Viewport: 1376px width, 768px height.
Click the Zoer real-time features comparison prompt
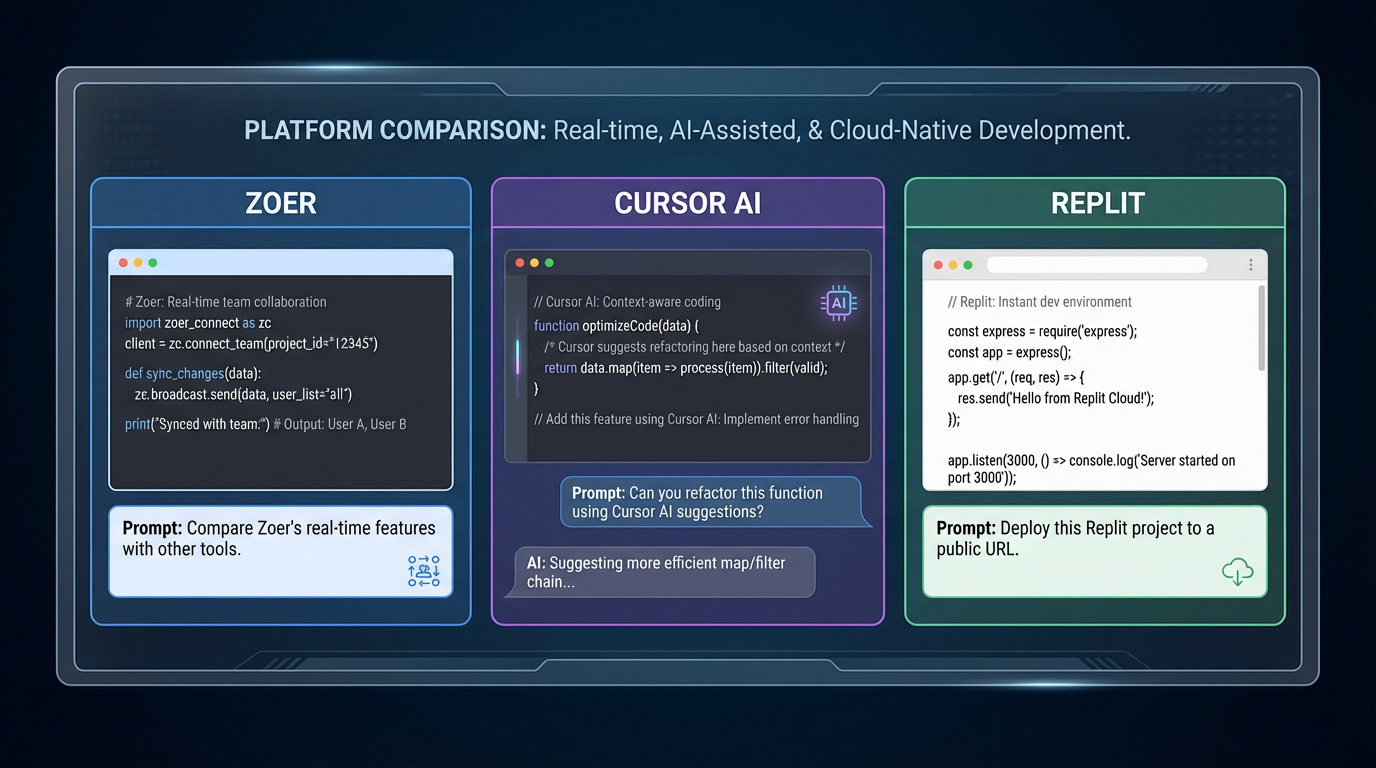(x=280, y=550)
